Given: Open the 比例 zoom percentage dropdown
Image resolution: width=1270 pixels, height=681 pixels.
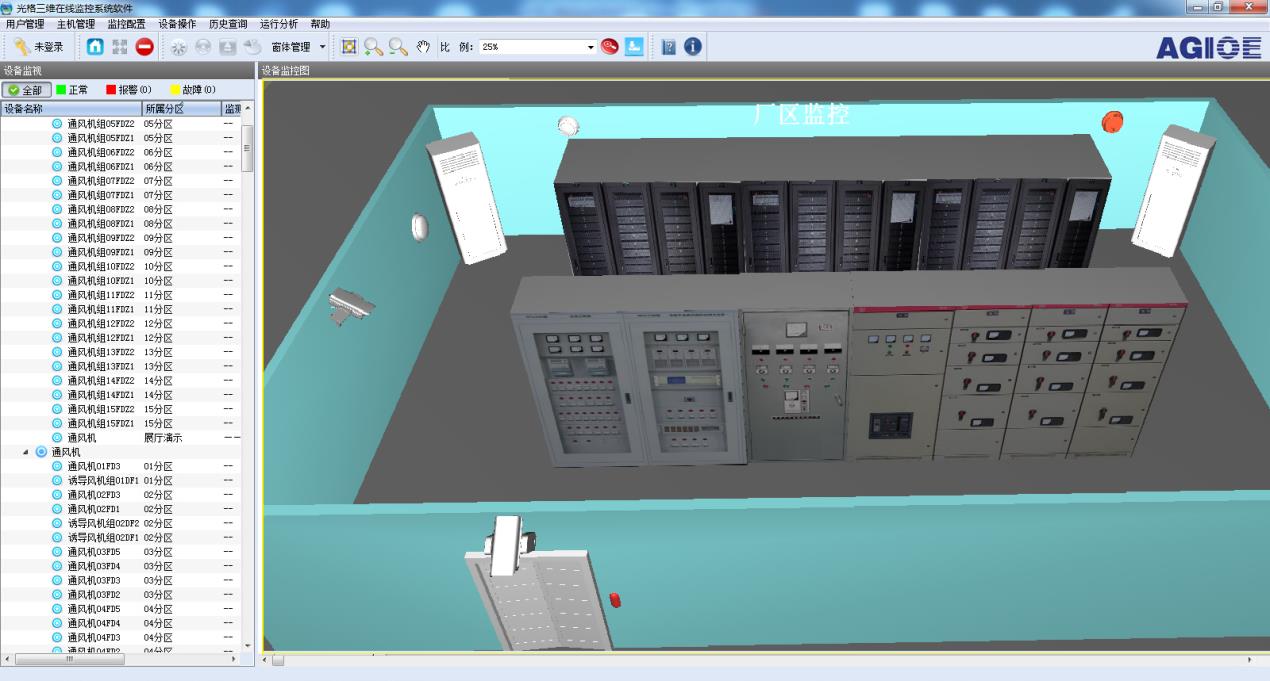Looking at the screenshot, I should click(590, 47).
